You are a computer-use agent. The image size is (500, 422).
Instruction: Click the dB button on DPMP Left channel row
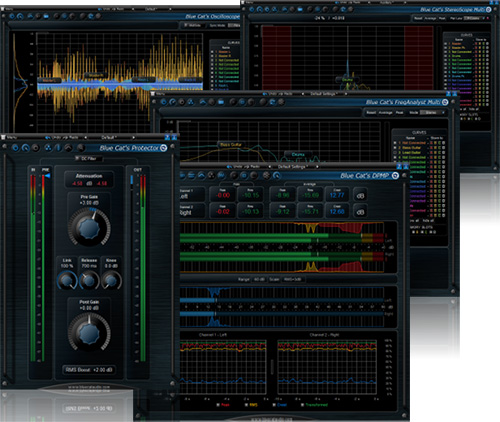(x=360, y=196)
